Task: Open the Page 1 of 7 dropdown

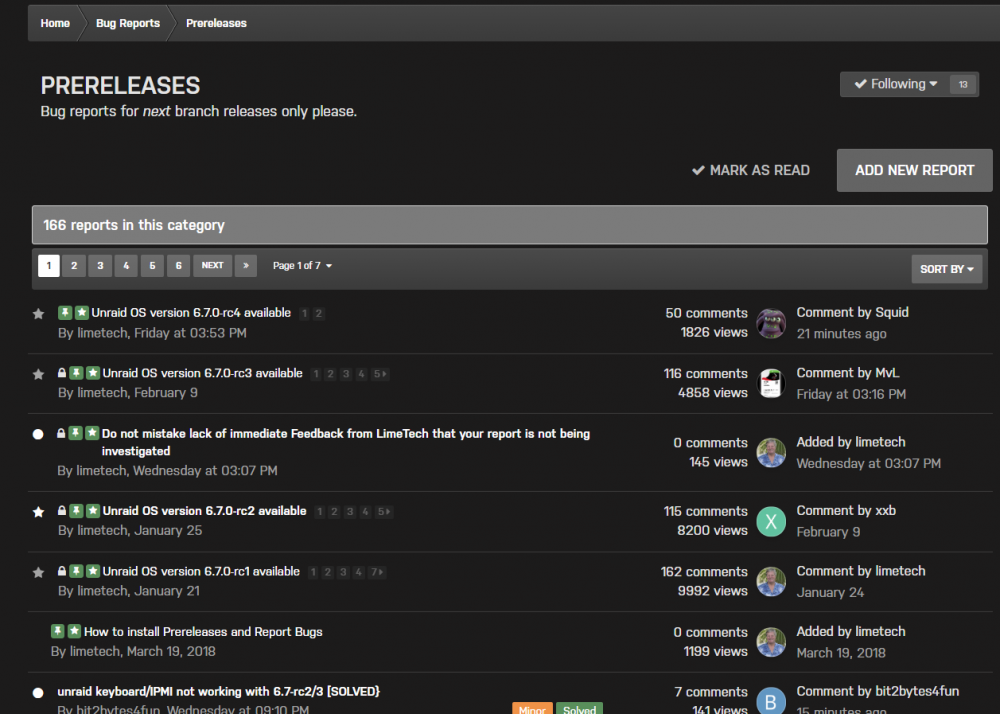Action: 302,266
